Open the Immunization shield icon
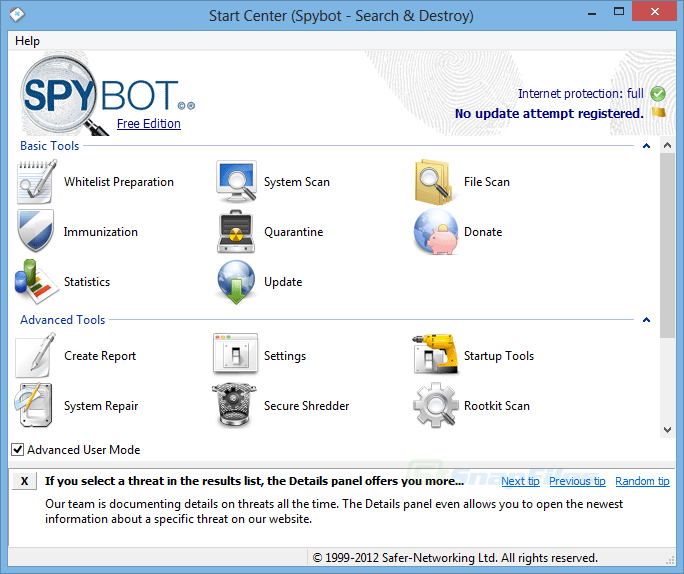684x574 pixels. click(36, 231)
